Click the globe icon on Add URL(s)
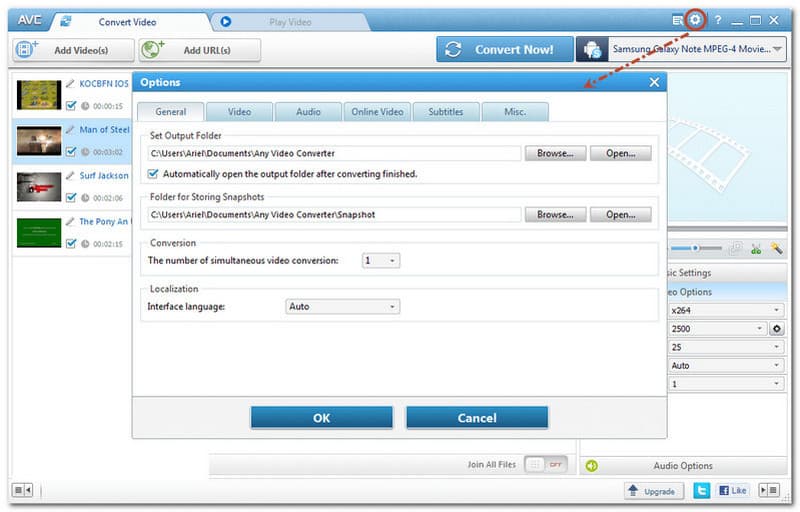The width and height of the screenshot is (800, 512). click(152, 49)
